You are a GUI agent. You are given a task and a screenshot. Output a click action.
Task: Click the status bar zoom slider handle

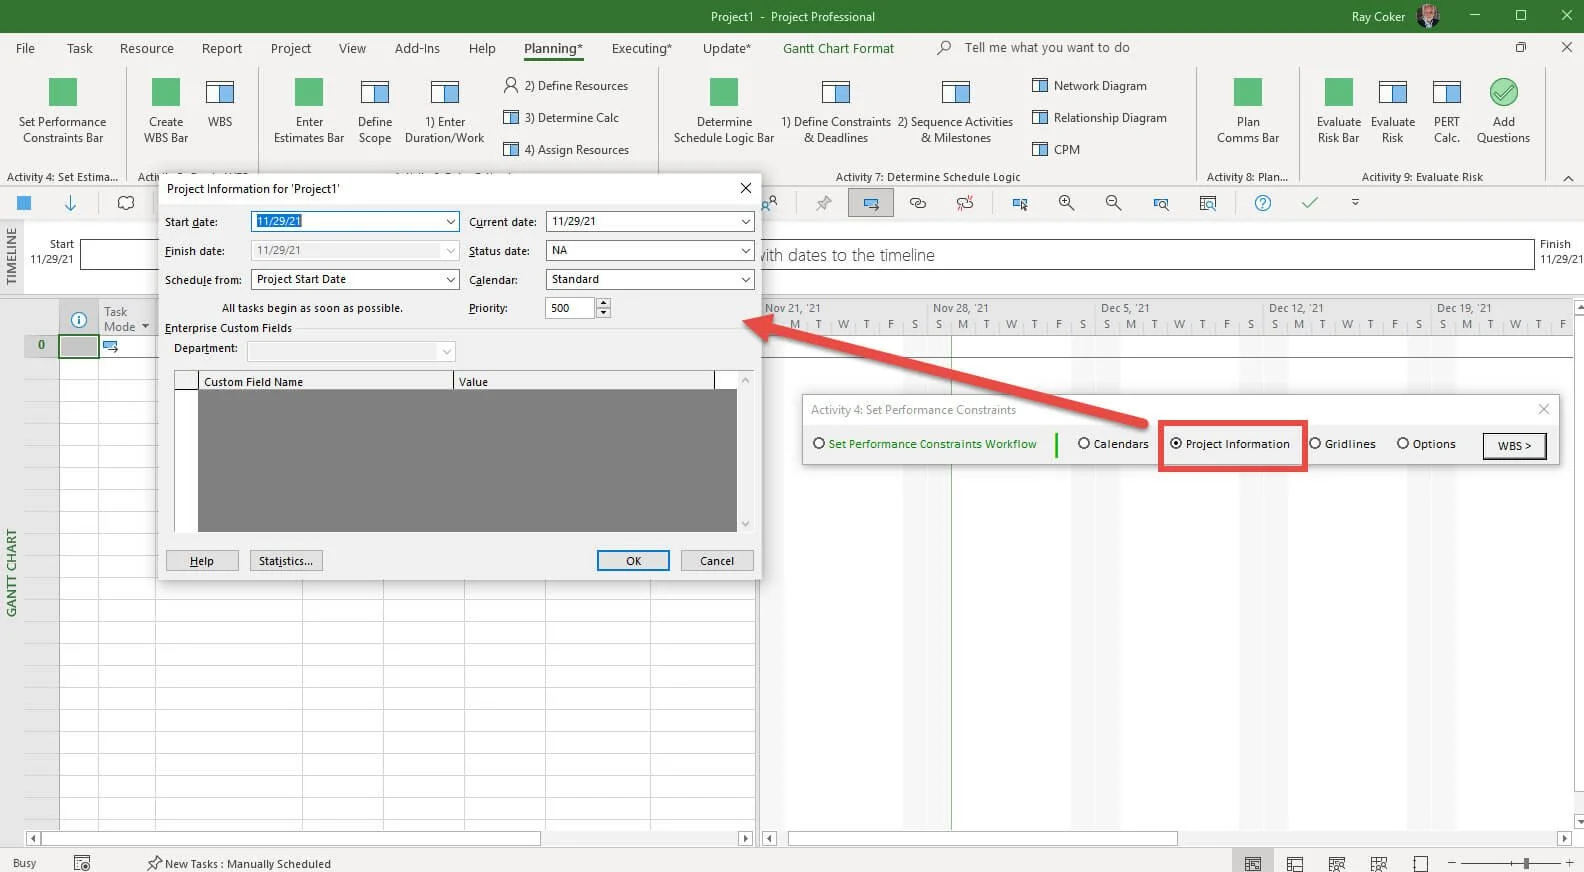1526,863
